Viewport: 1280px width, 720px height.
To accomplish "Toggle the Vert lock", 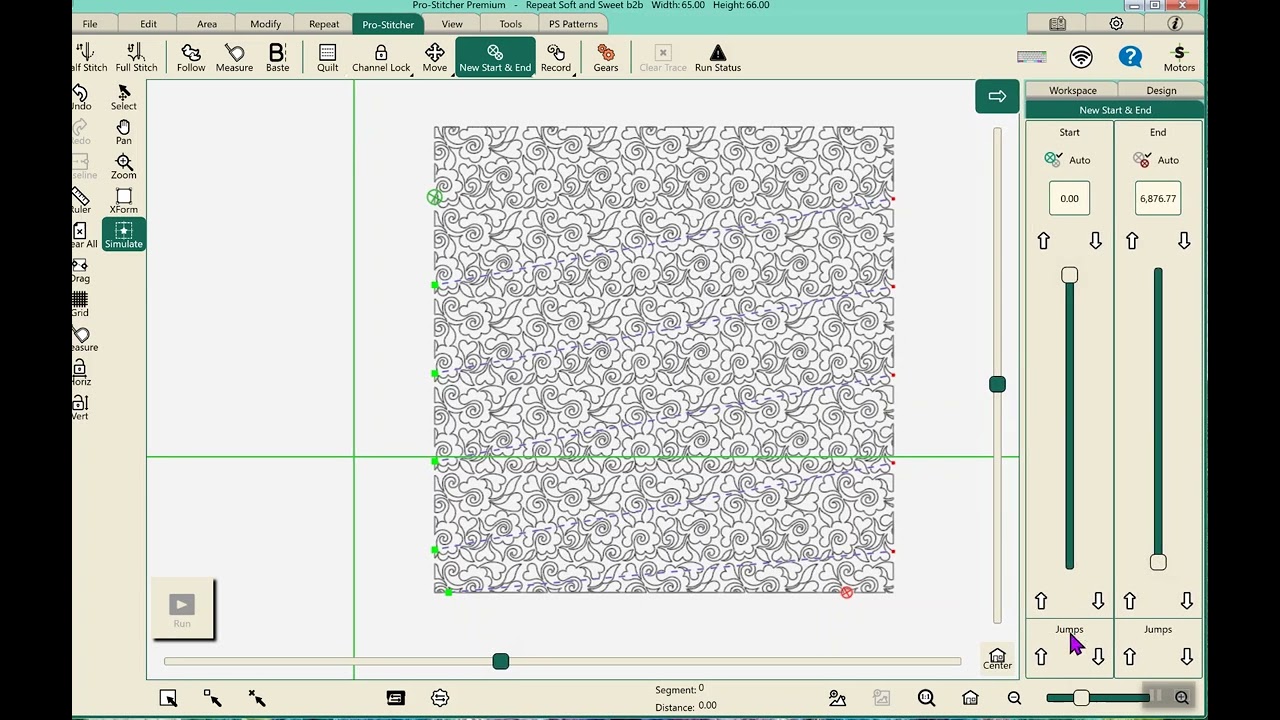I will pos(80,407).
